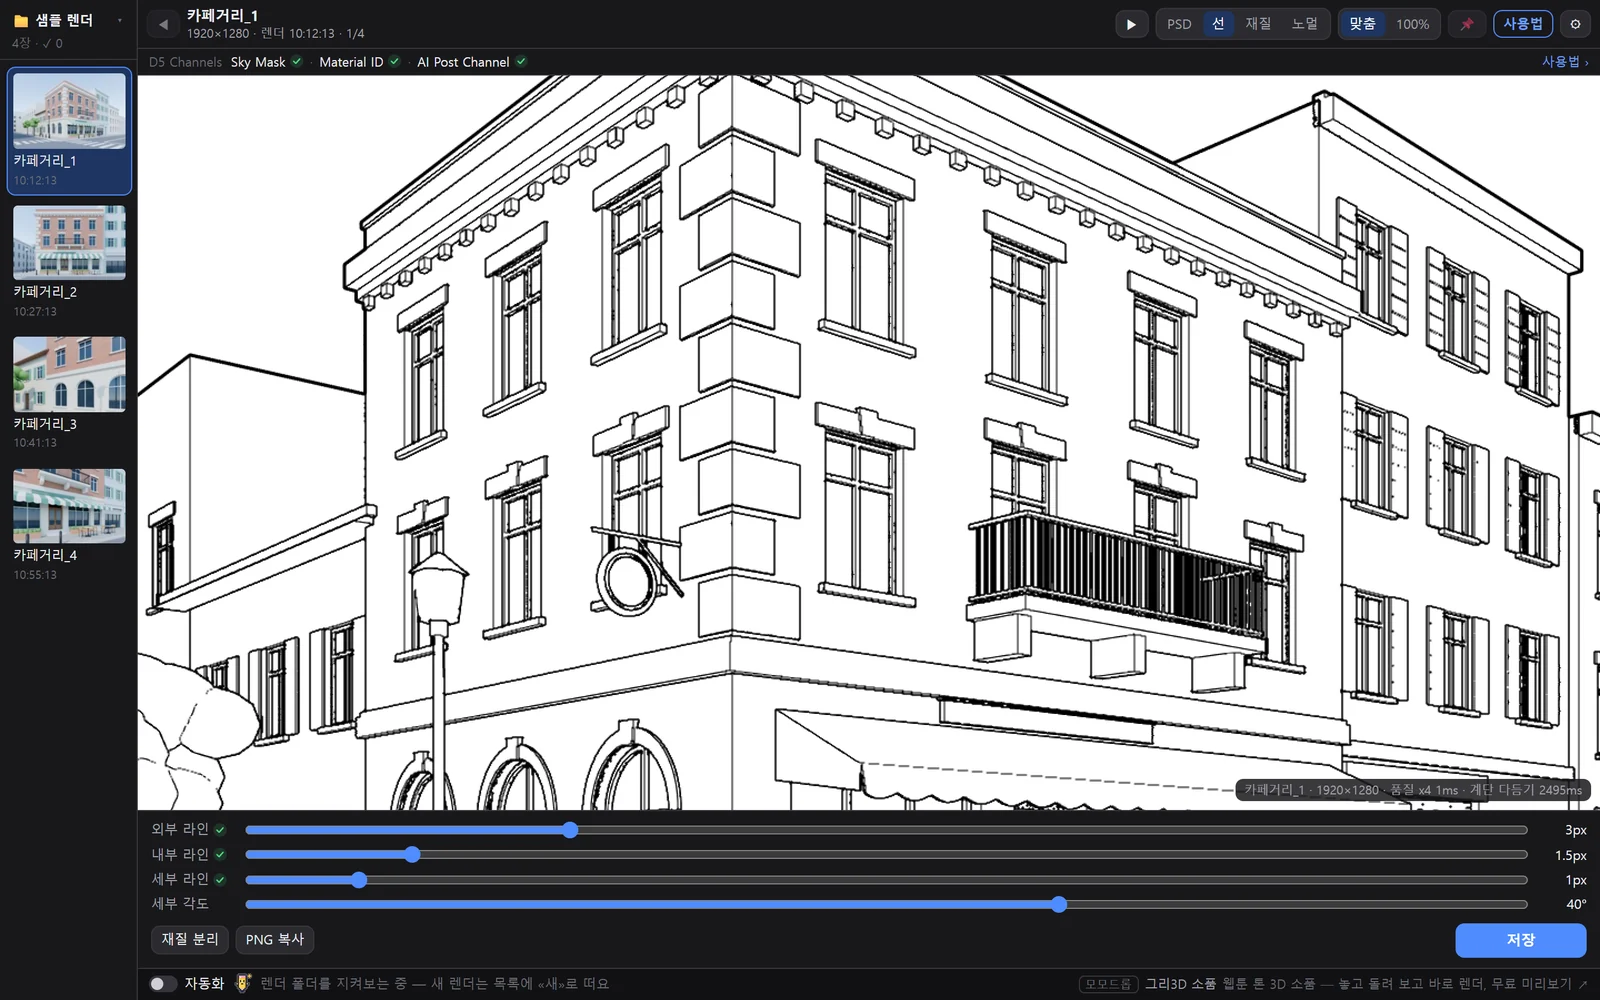Click the 저장 save button

1520,940
